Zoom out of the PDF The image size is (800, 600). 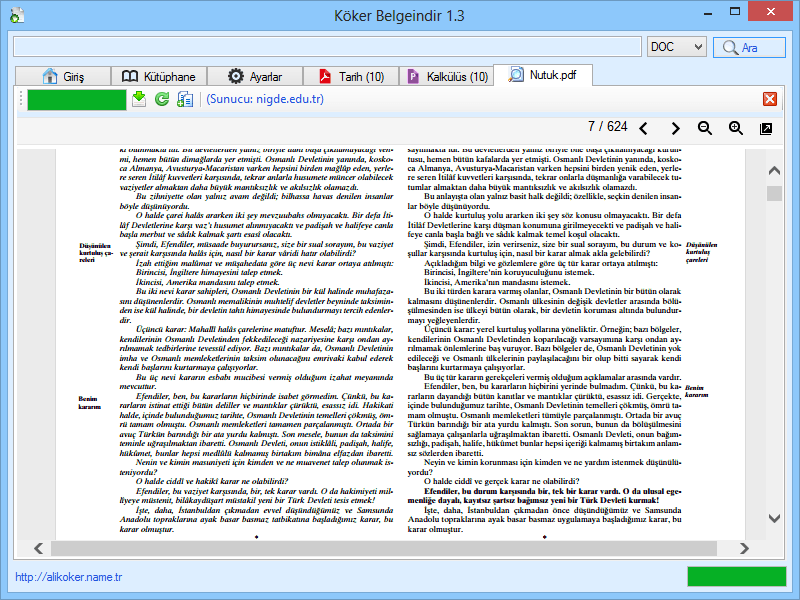pos(705,128)
